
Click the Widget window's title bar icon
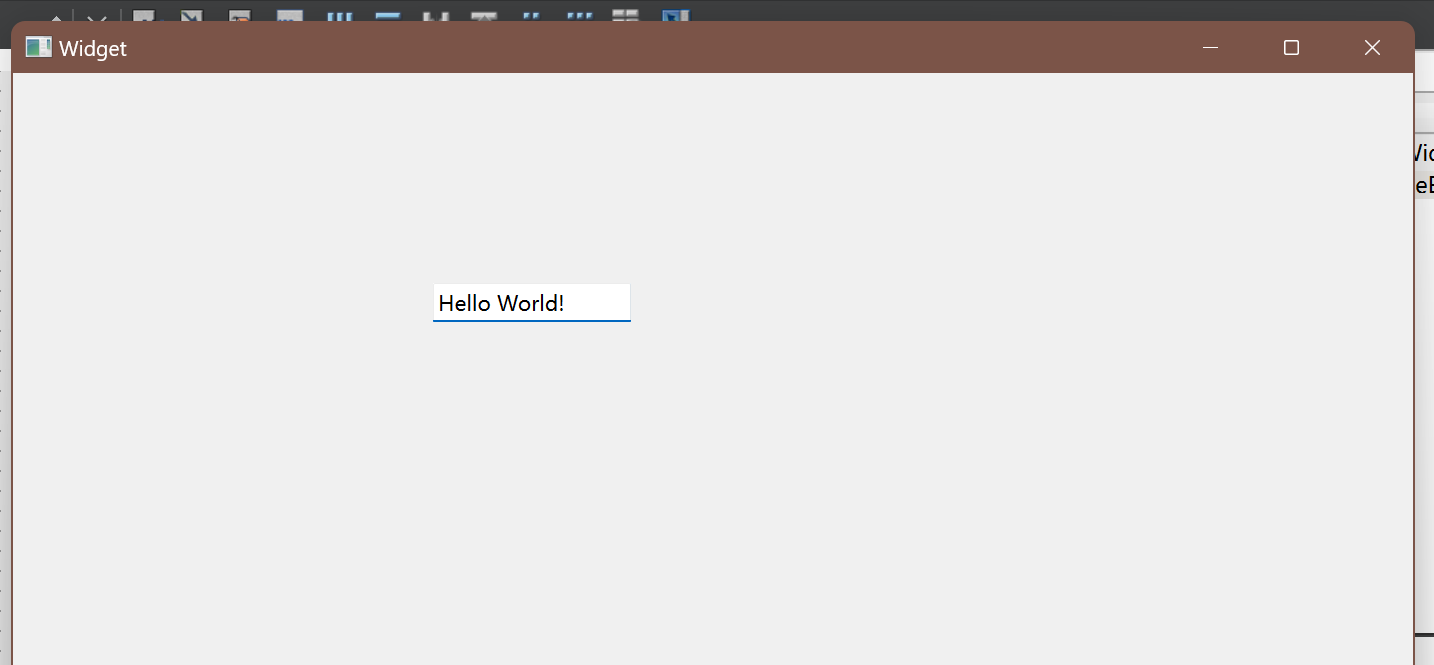(38, 47)
